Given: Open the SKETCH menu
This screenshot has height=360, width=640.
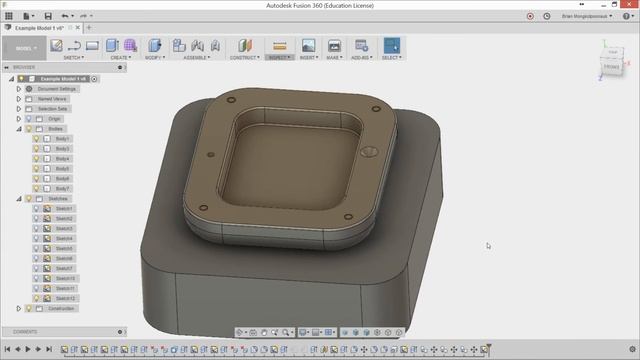Looking at the screenshot, I should (74, 58).
